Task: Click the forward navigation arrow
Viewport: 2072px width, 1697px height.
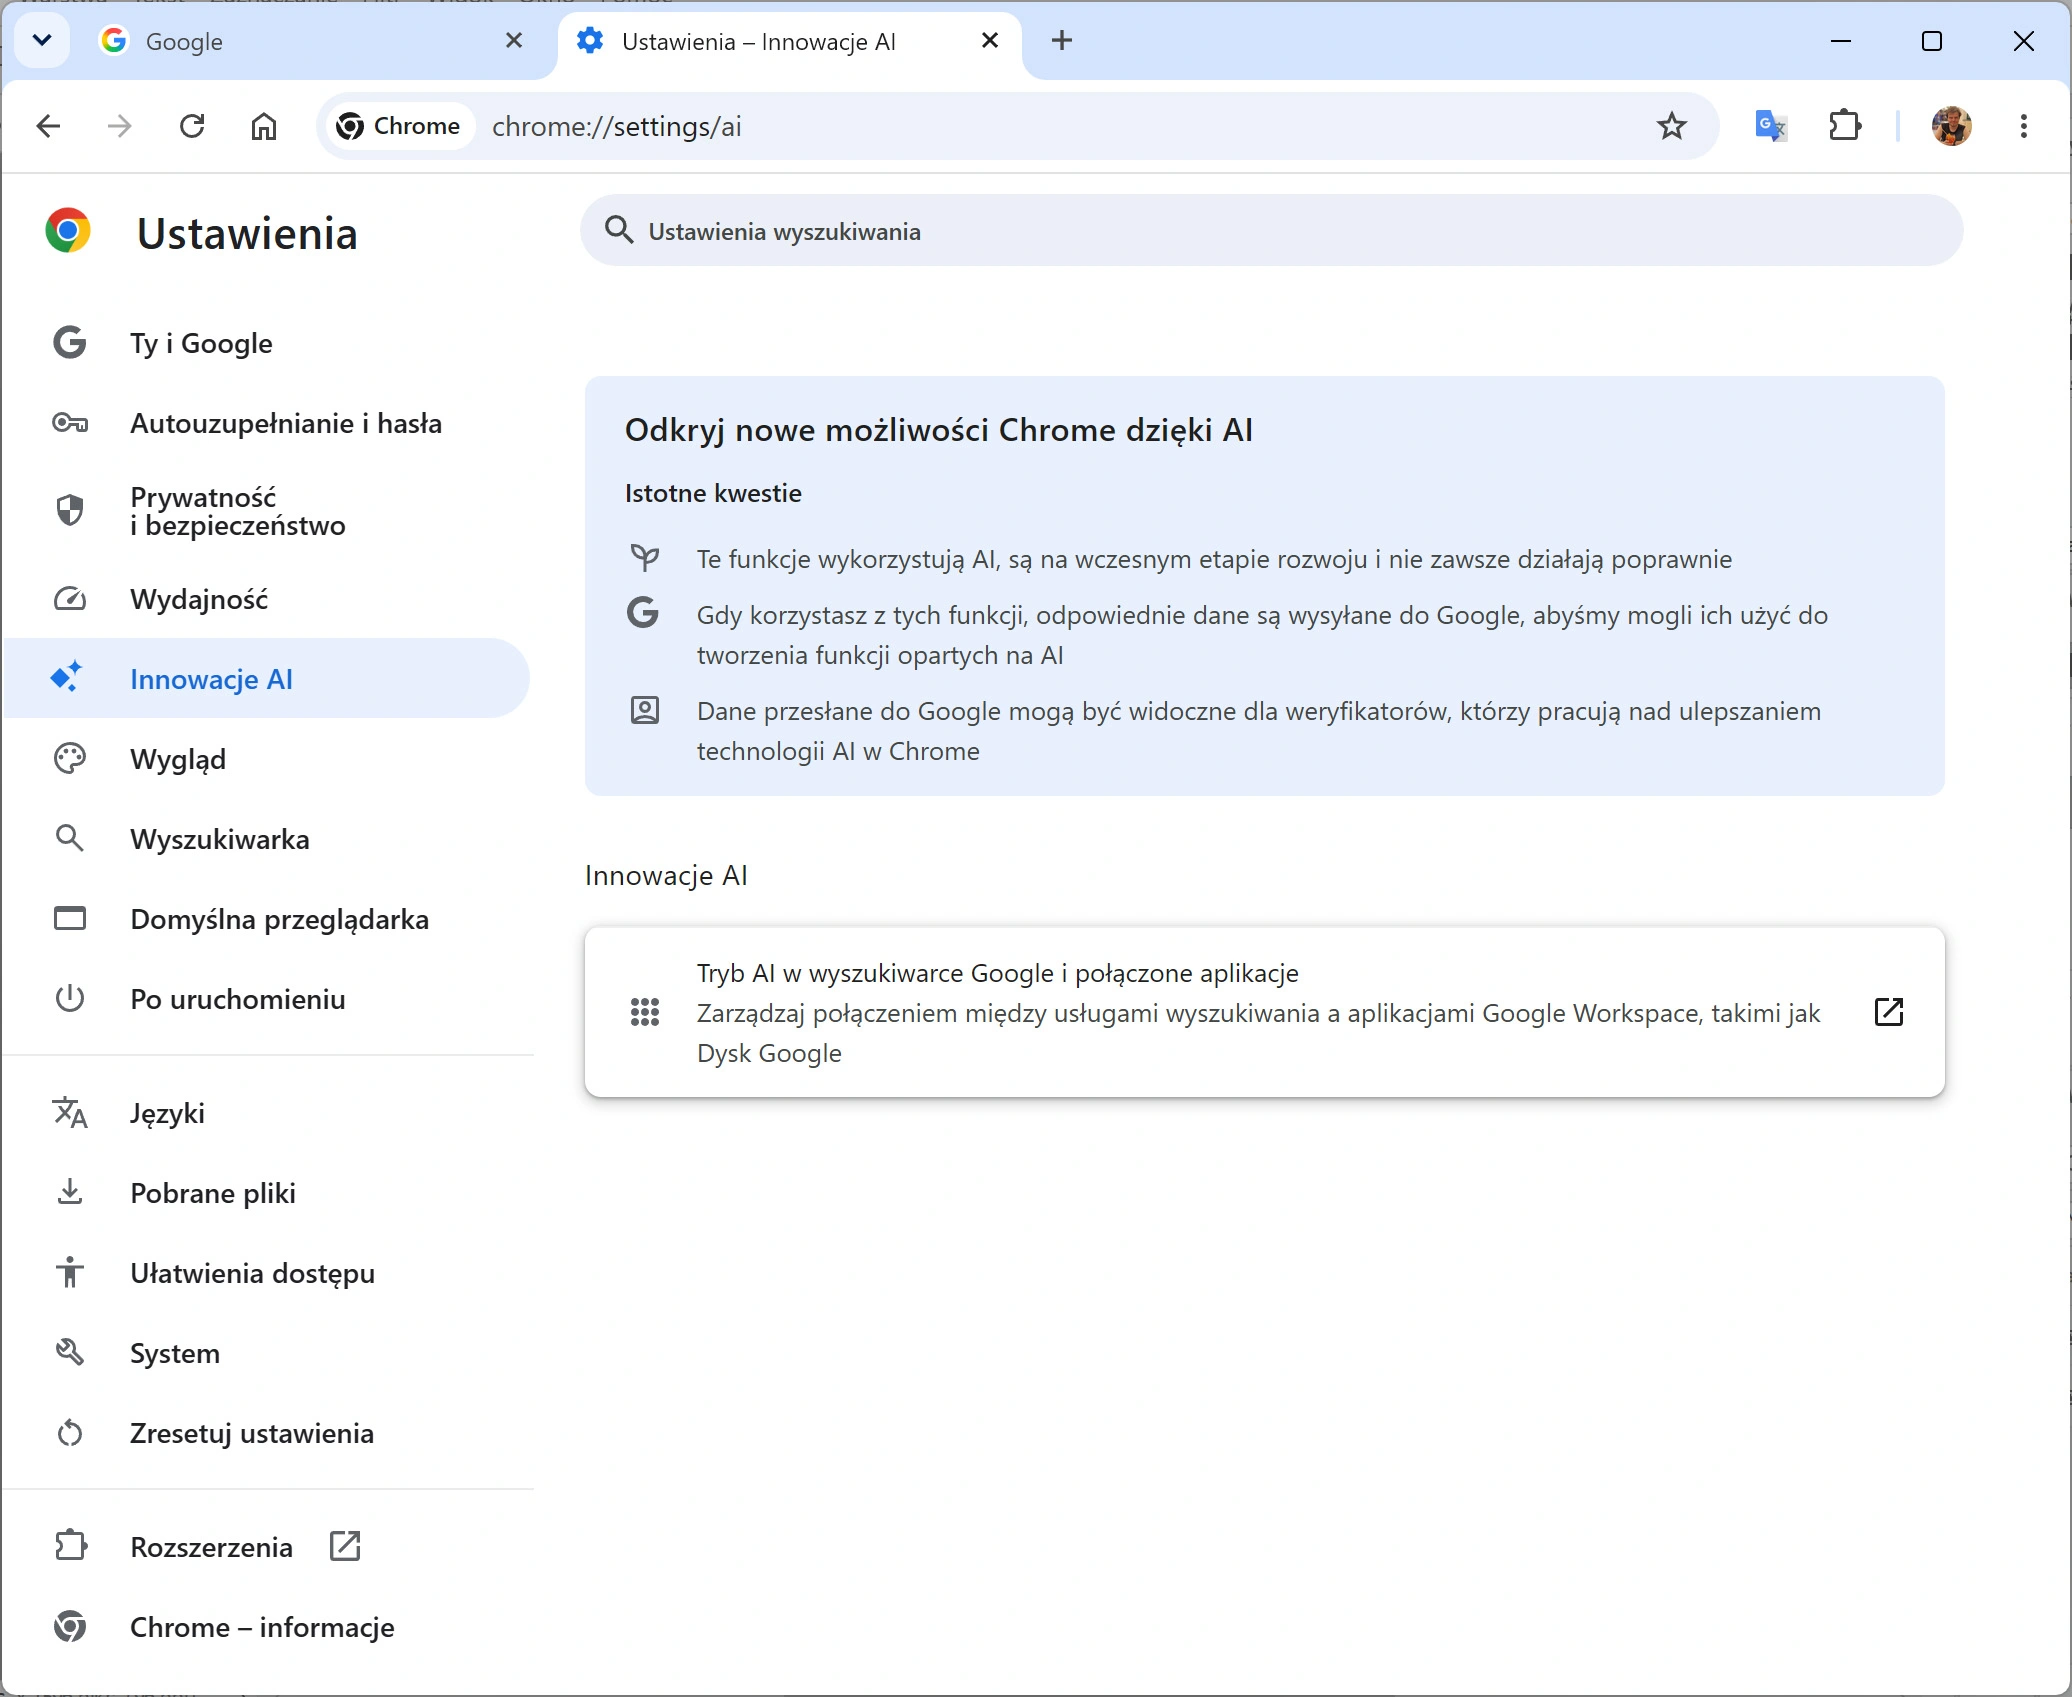Action: pos(119,126)
